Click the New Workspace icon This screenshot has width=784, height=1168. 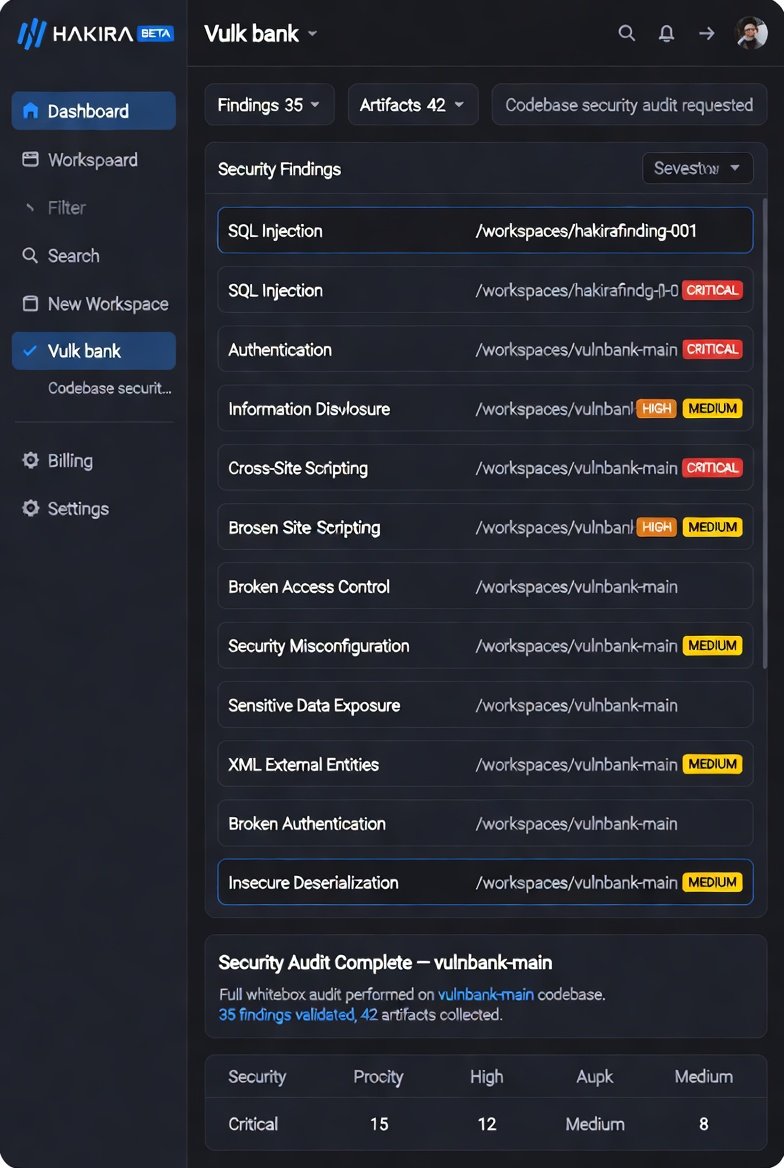pos(31,303)
